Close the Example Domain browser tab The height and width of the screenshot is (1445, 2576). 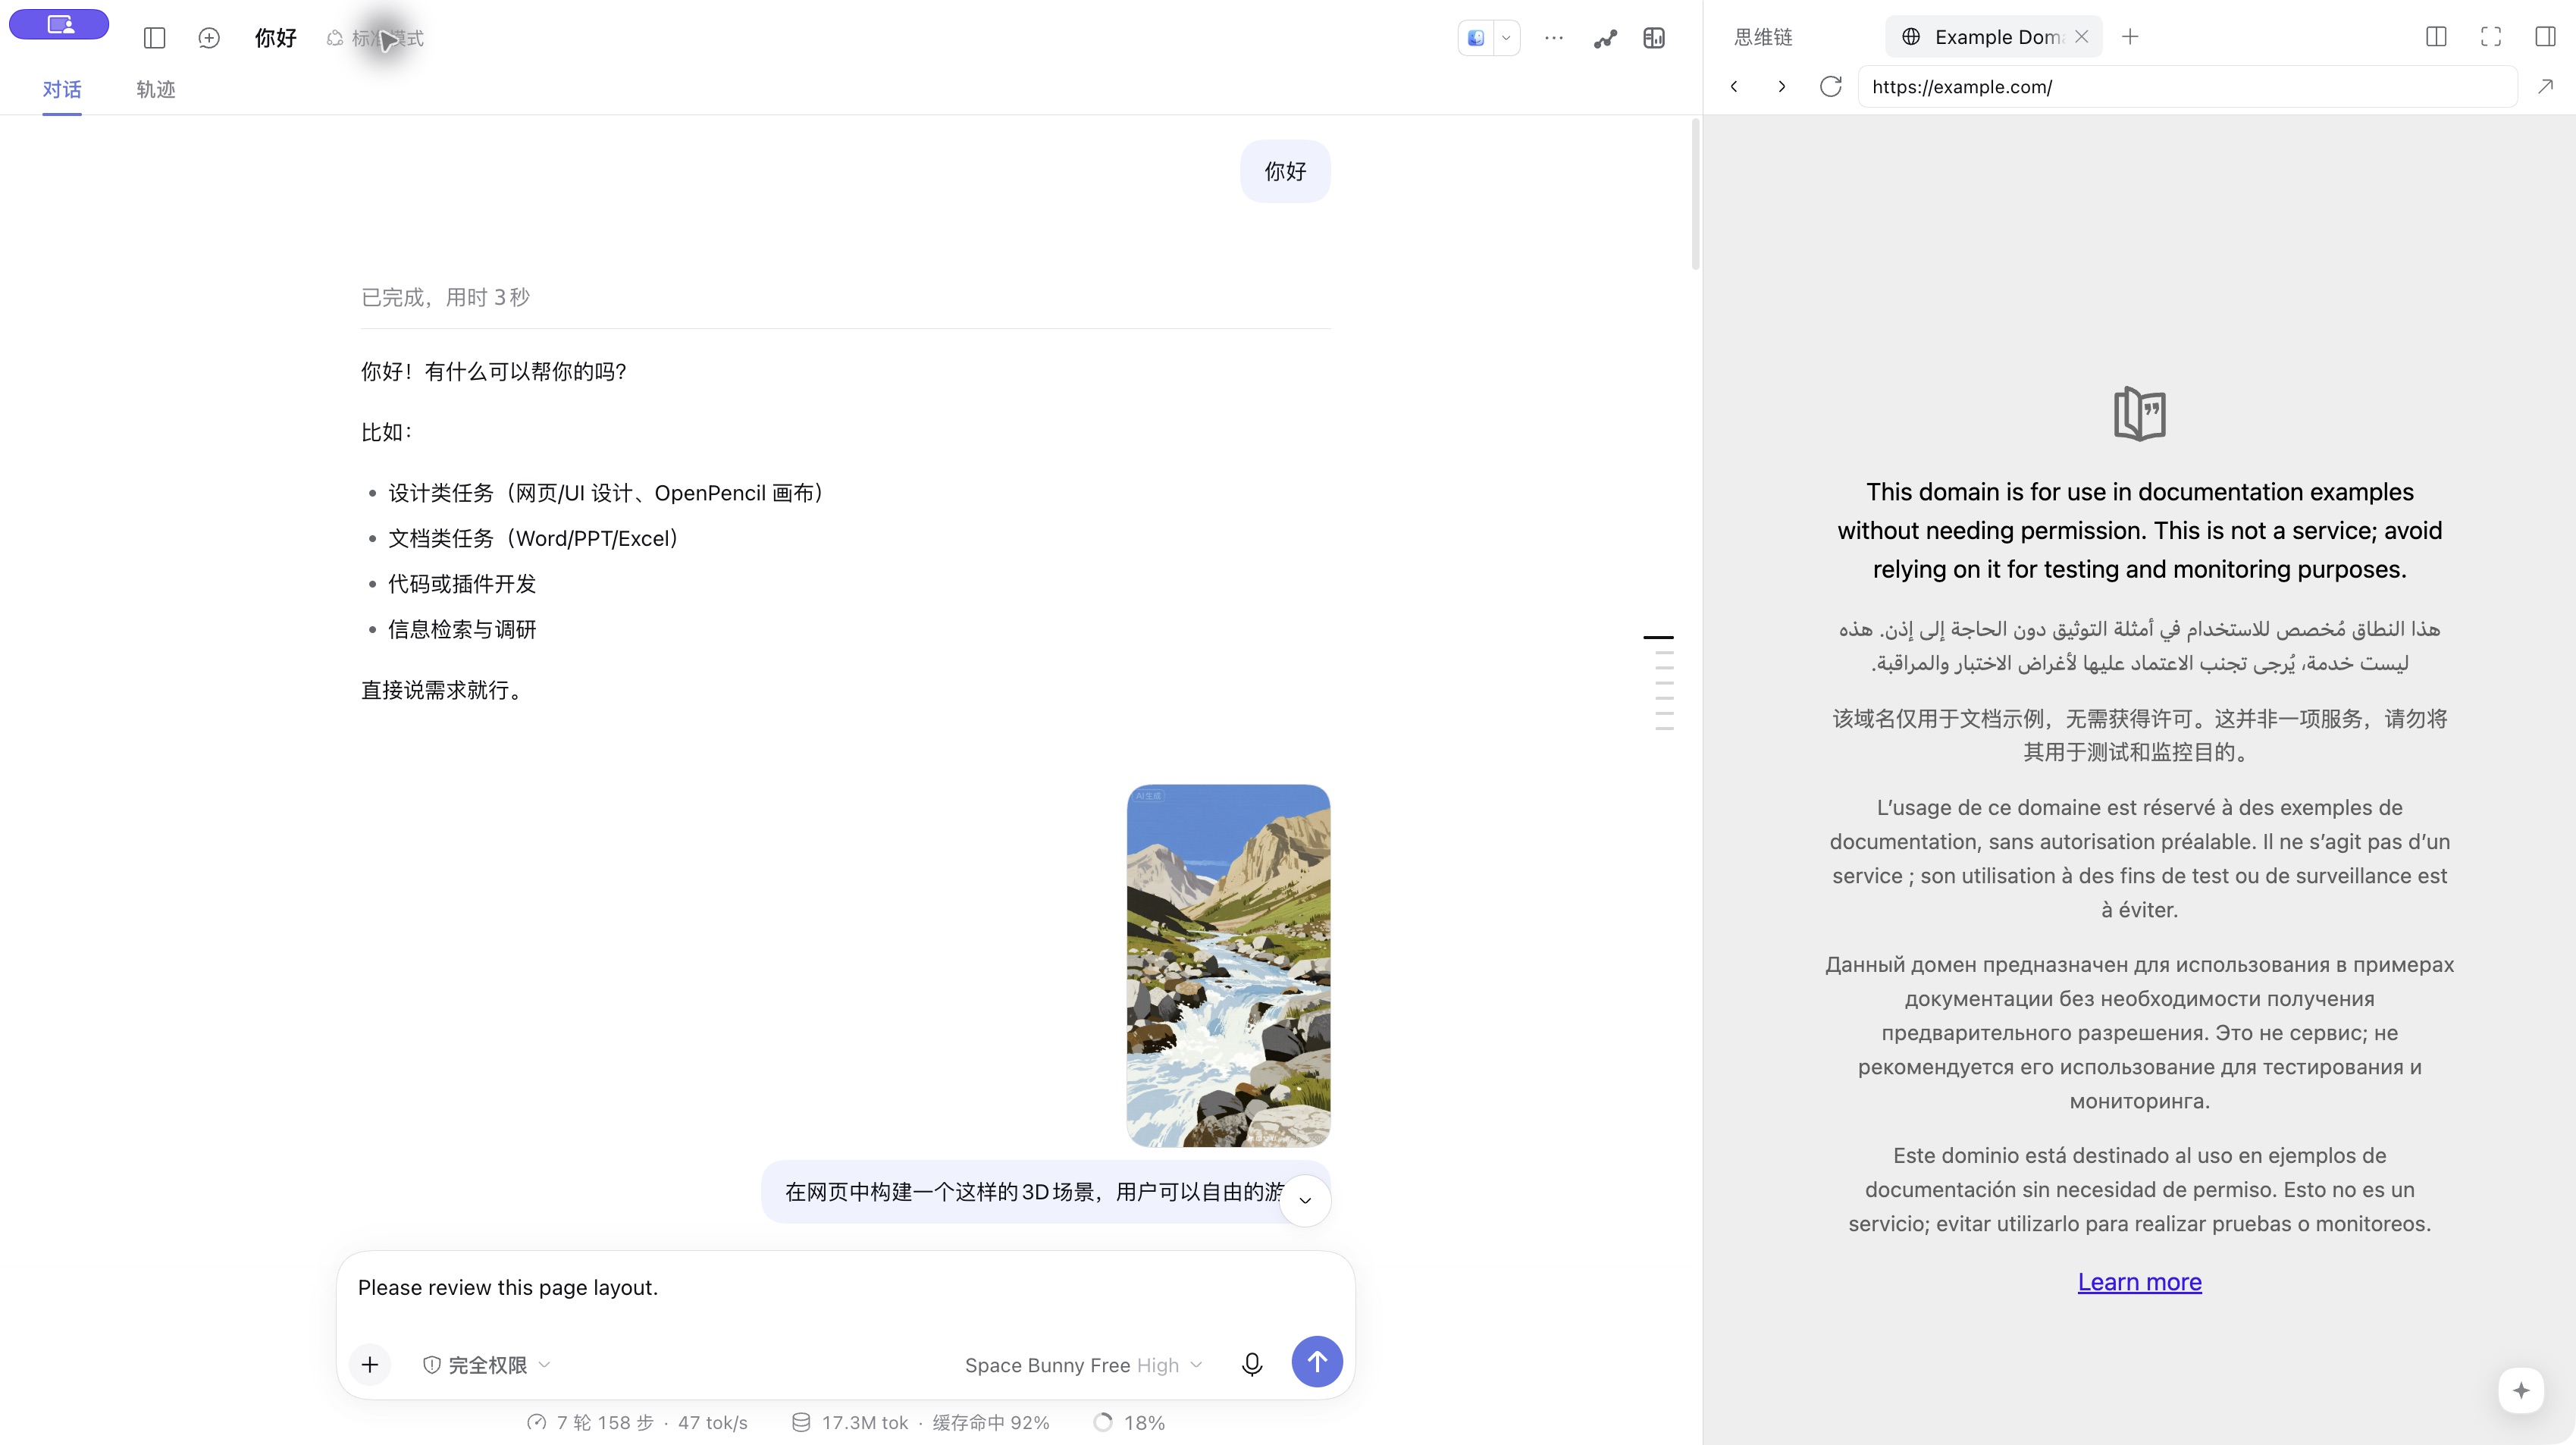click(x=2081, y=37)
